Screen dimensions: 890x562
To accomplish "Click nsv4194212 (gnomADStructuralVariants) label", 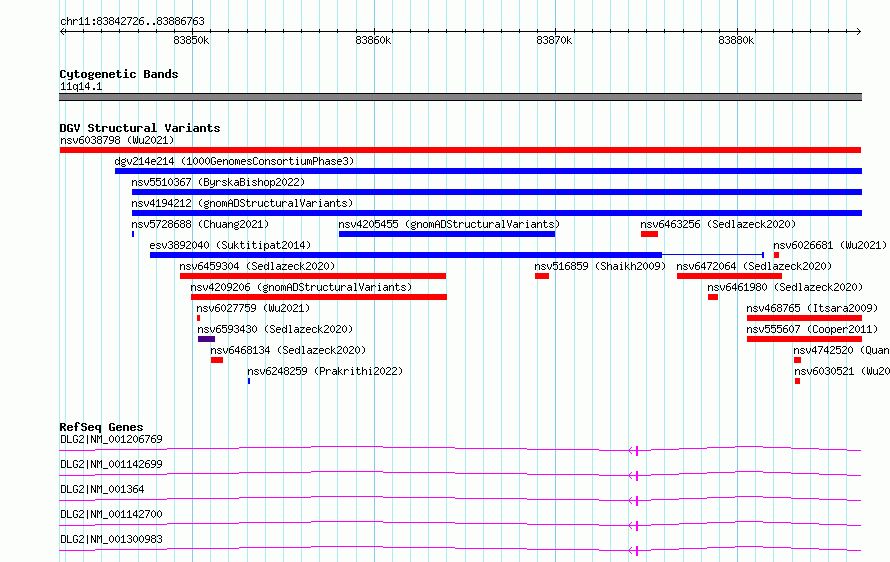I will (x=242, y=203).
